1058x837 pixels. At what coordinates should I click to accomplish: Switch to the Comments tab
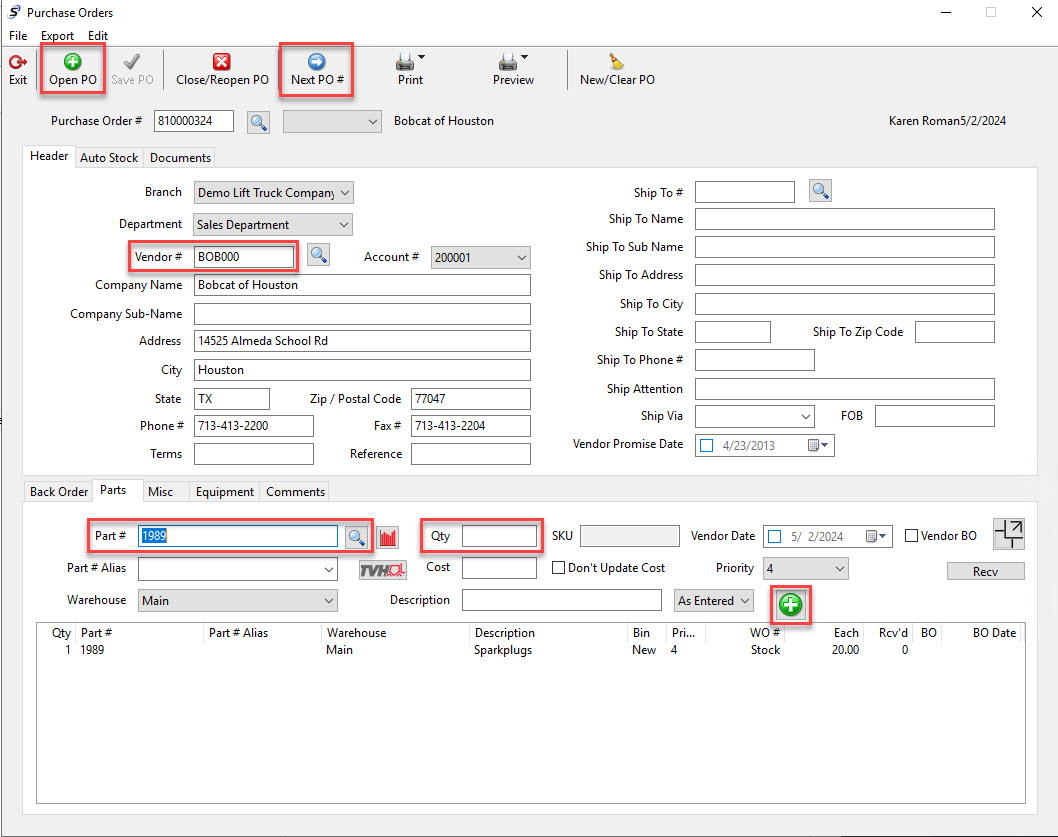pyautogui.click(x=296, y=492)
